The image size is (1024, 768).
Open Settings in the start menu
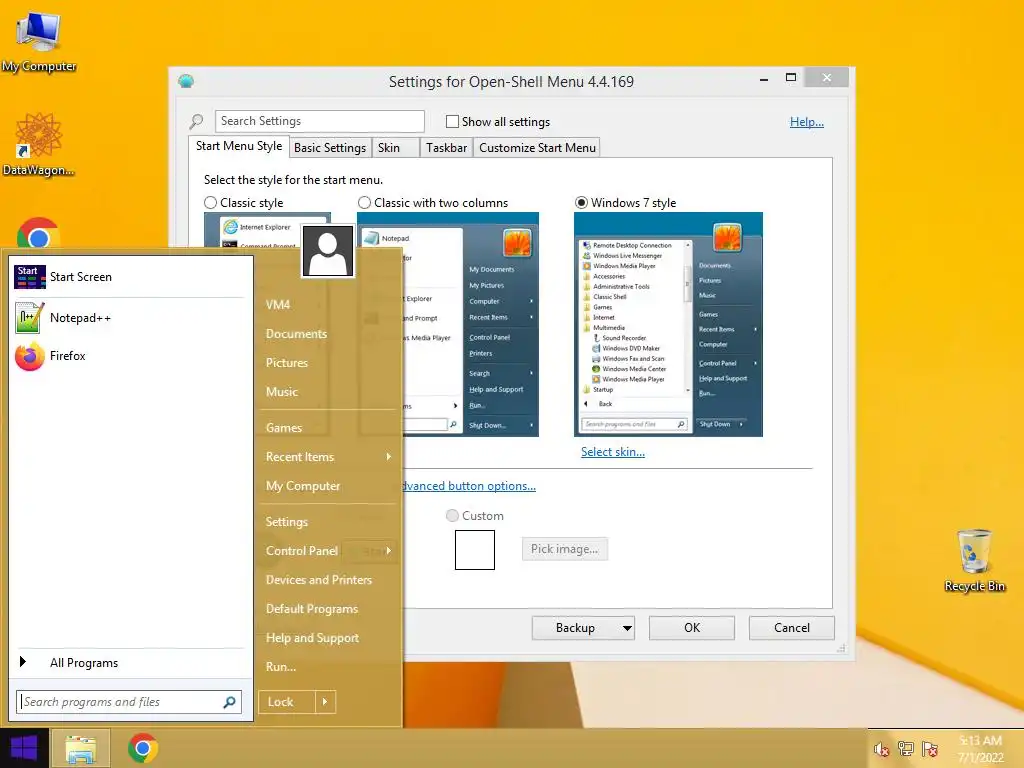coord(287,522)
